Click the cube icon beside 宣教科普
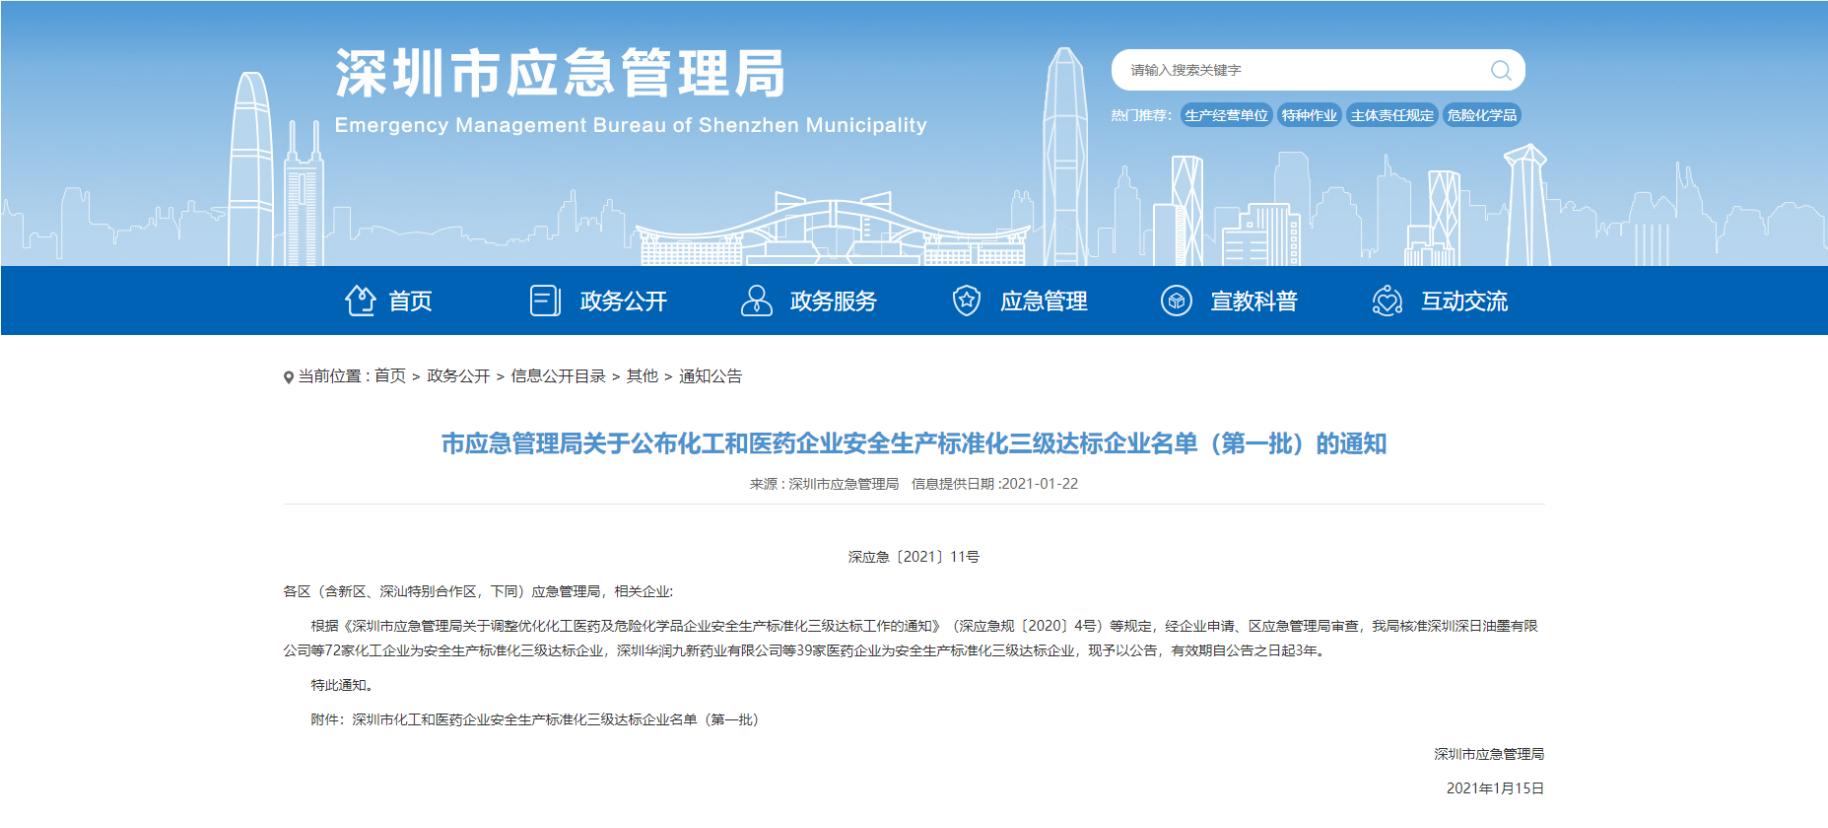This screenshot has height=828, width=1828. [1176, 300]
